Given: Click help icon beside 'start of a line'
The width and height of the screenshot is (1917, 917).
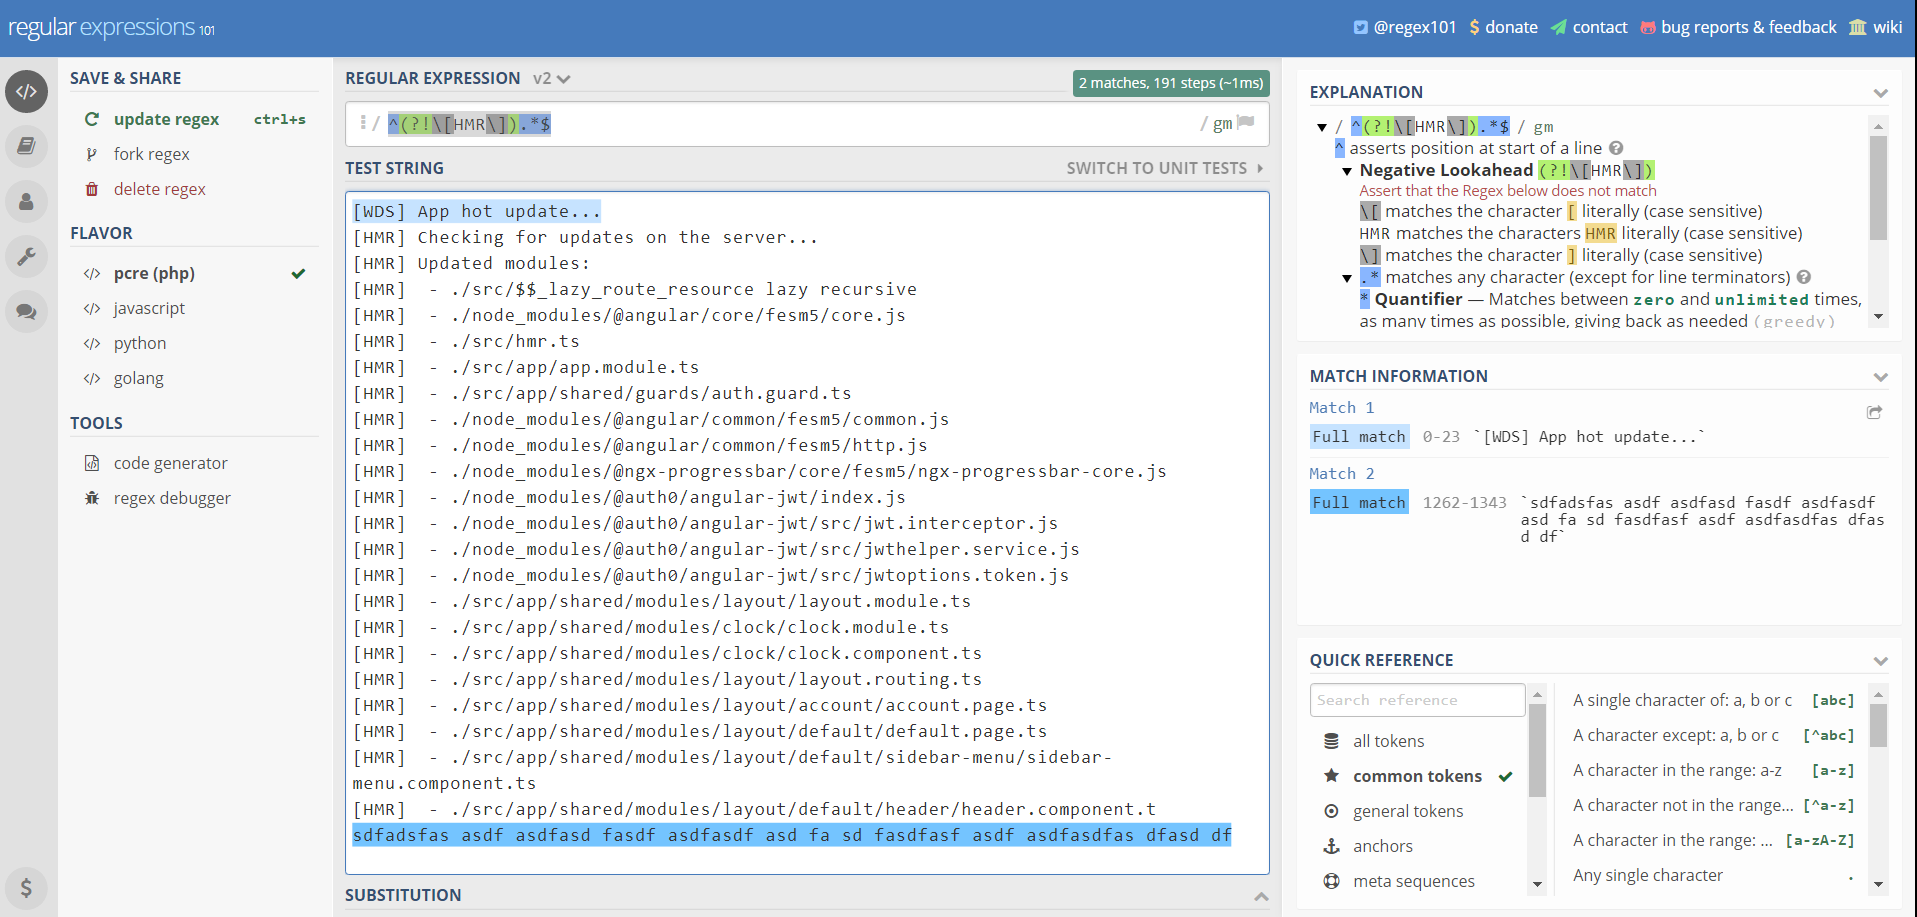Looking at the screenshot, I should (1616, 148).
